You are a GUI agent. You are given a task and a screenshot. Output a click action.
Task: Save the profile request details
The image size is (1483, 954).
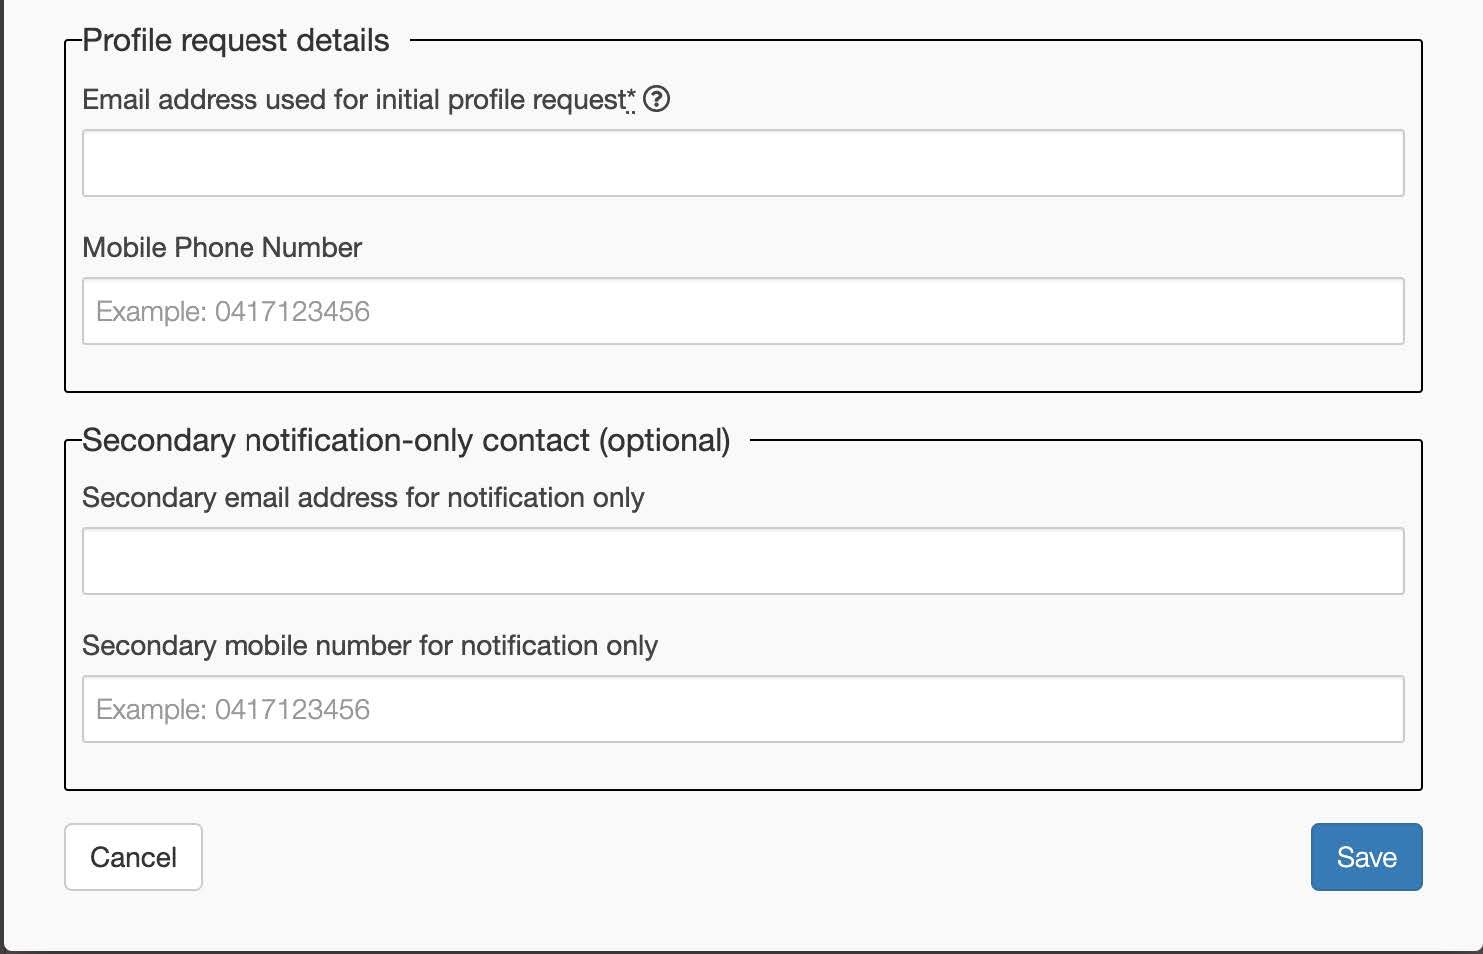pos(1366,857)
